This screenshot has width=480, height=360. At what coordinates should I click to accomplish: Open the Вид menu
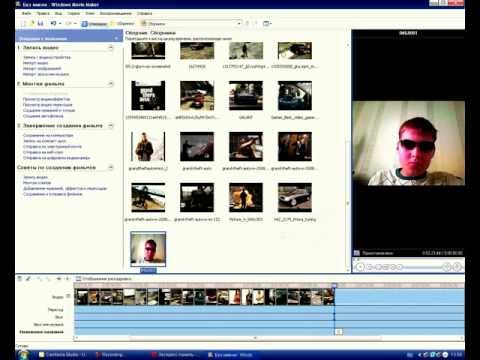pyautogui.click(x=58, y=13)
